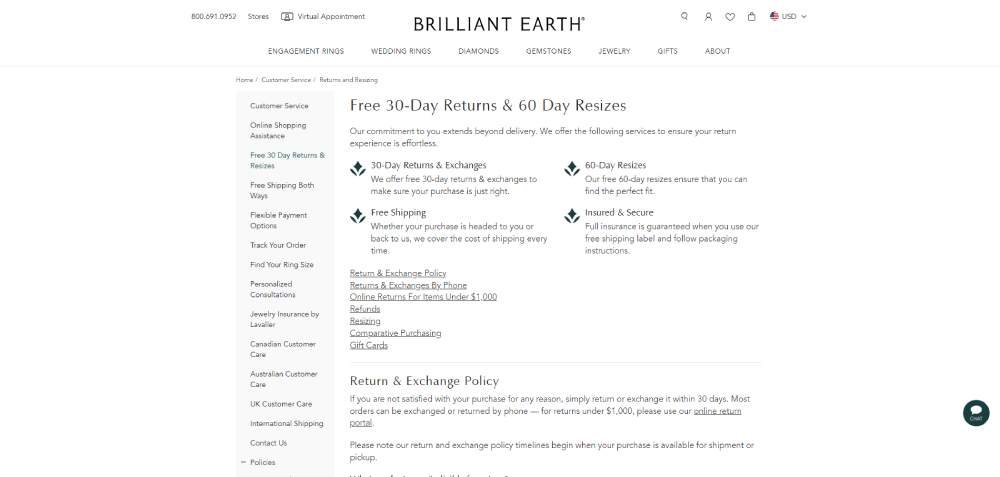The height and width of the screenshot is (477, 1000).
Task: Click the 60-Day Resizes diamond icon
Action: (x=572, y=169)
